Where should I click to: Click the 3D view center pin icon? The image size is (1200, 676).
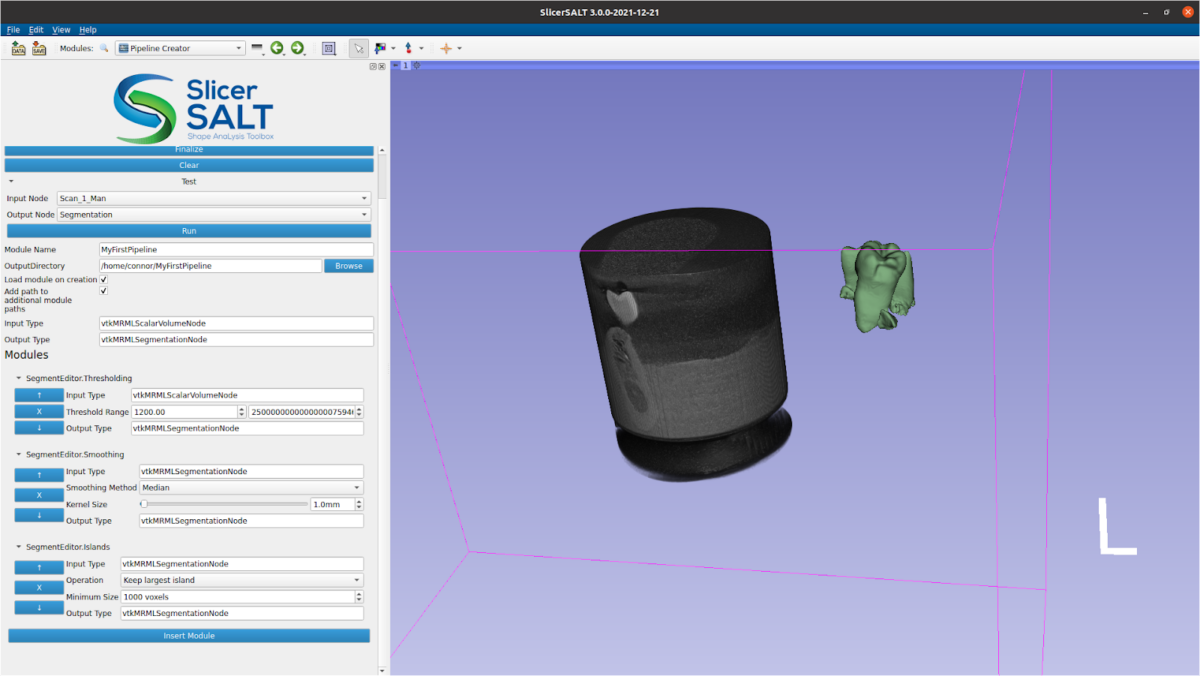click(417, 65)
